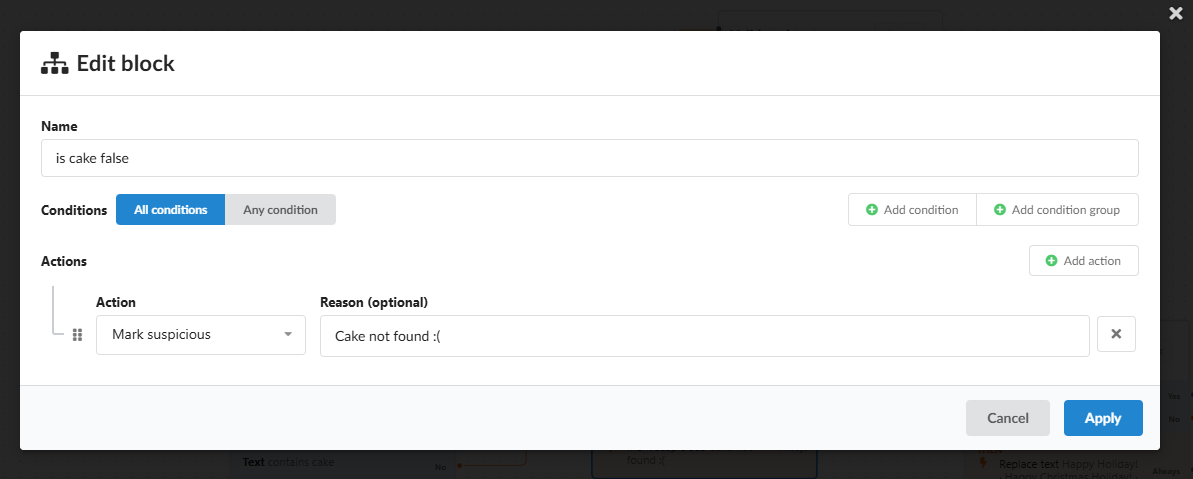This screenshot has height=479, width=1193.
Task: Remove the Mark suspicious action with its X
Action: coord(1116,334)
